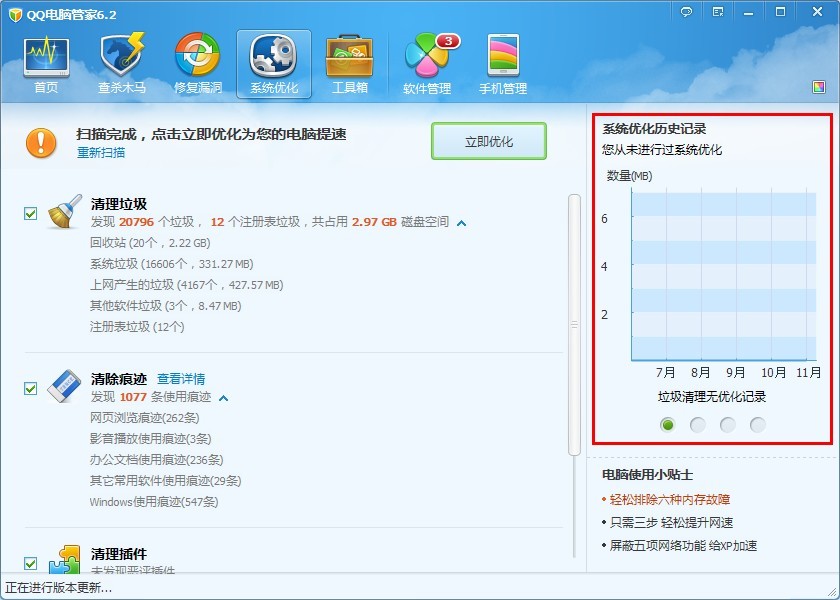Click the broom icon for 清理垃圾
This screenshot has width=840, height=600.
pos(65,212)
